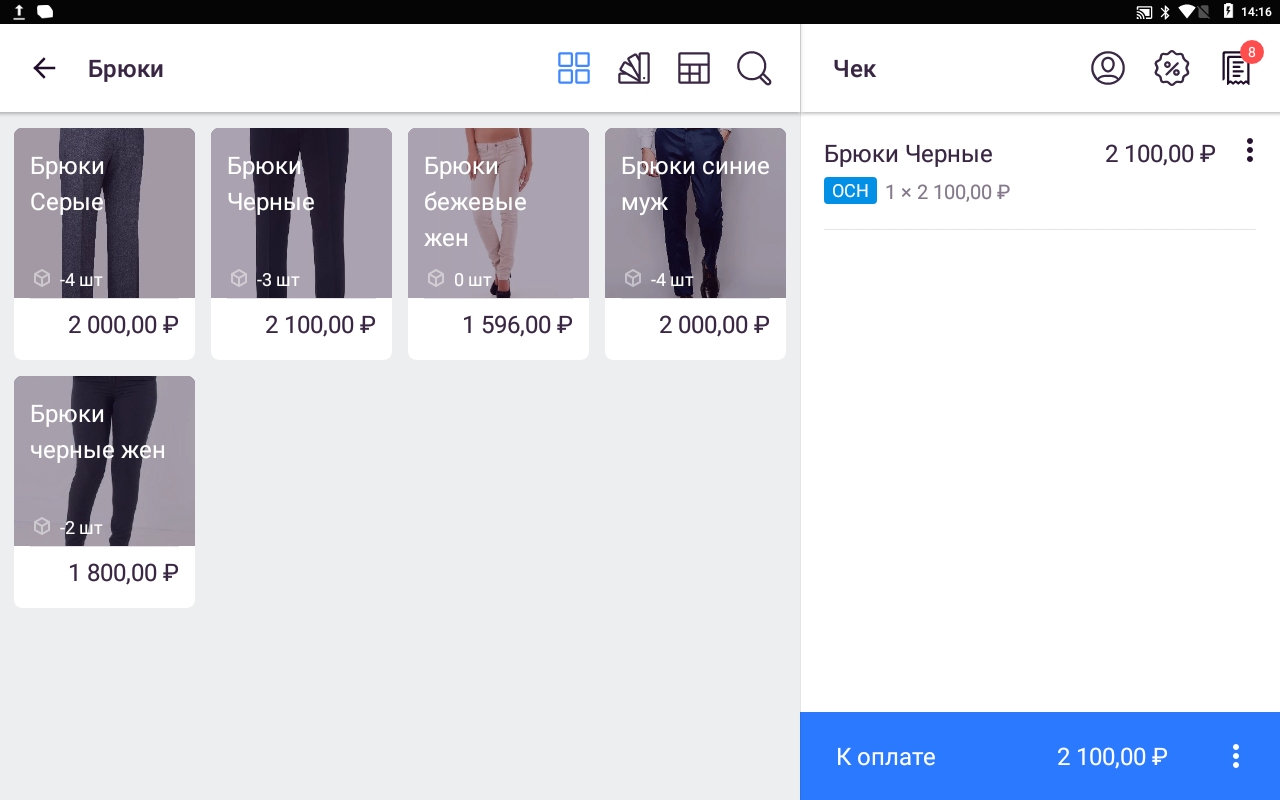Tap the upload notification icon
The height and width of the screenshot is (800, 1280).
[19, 12]
